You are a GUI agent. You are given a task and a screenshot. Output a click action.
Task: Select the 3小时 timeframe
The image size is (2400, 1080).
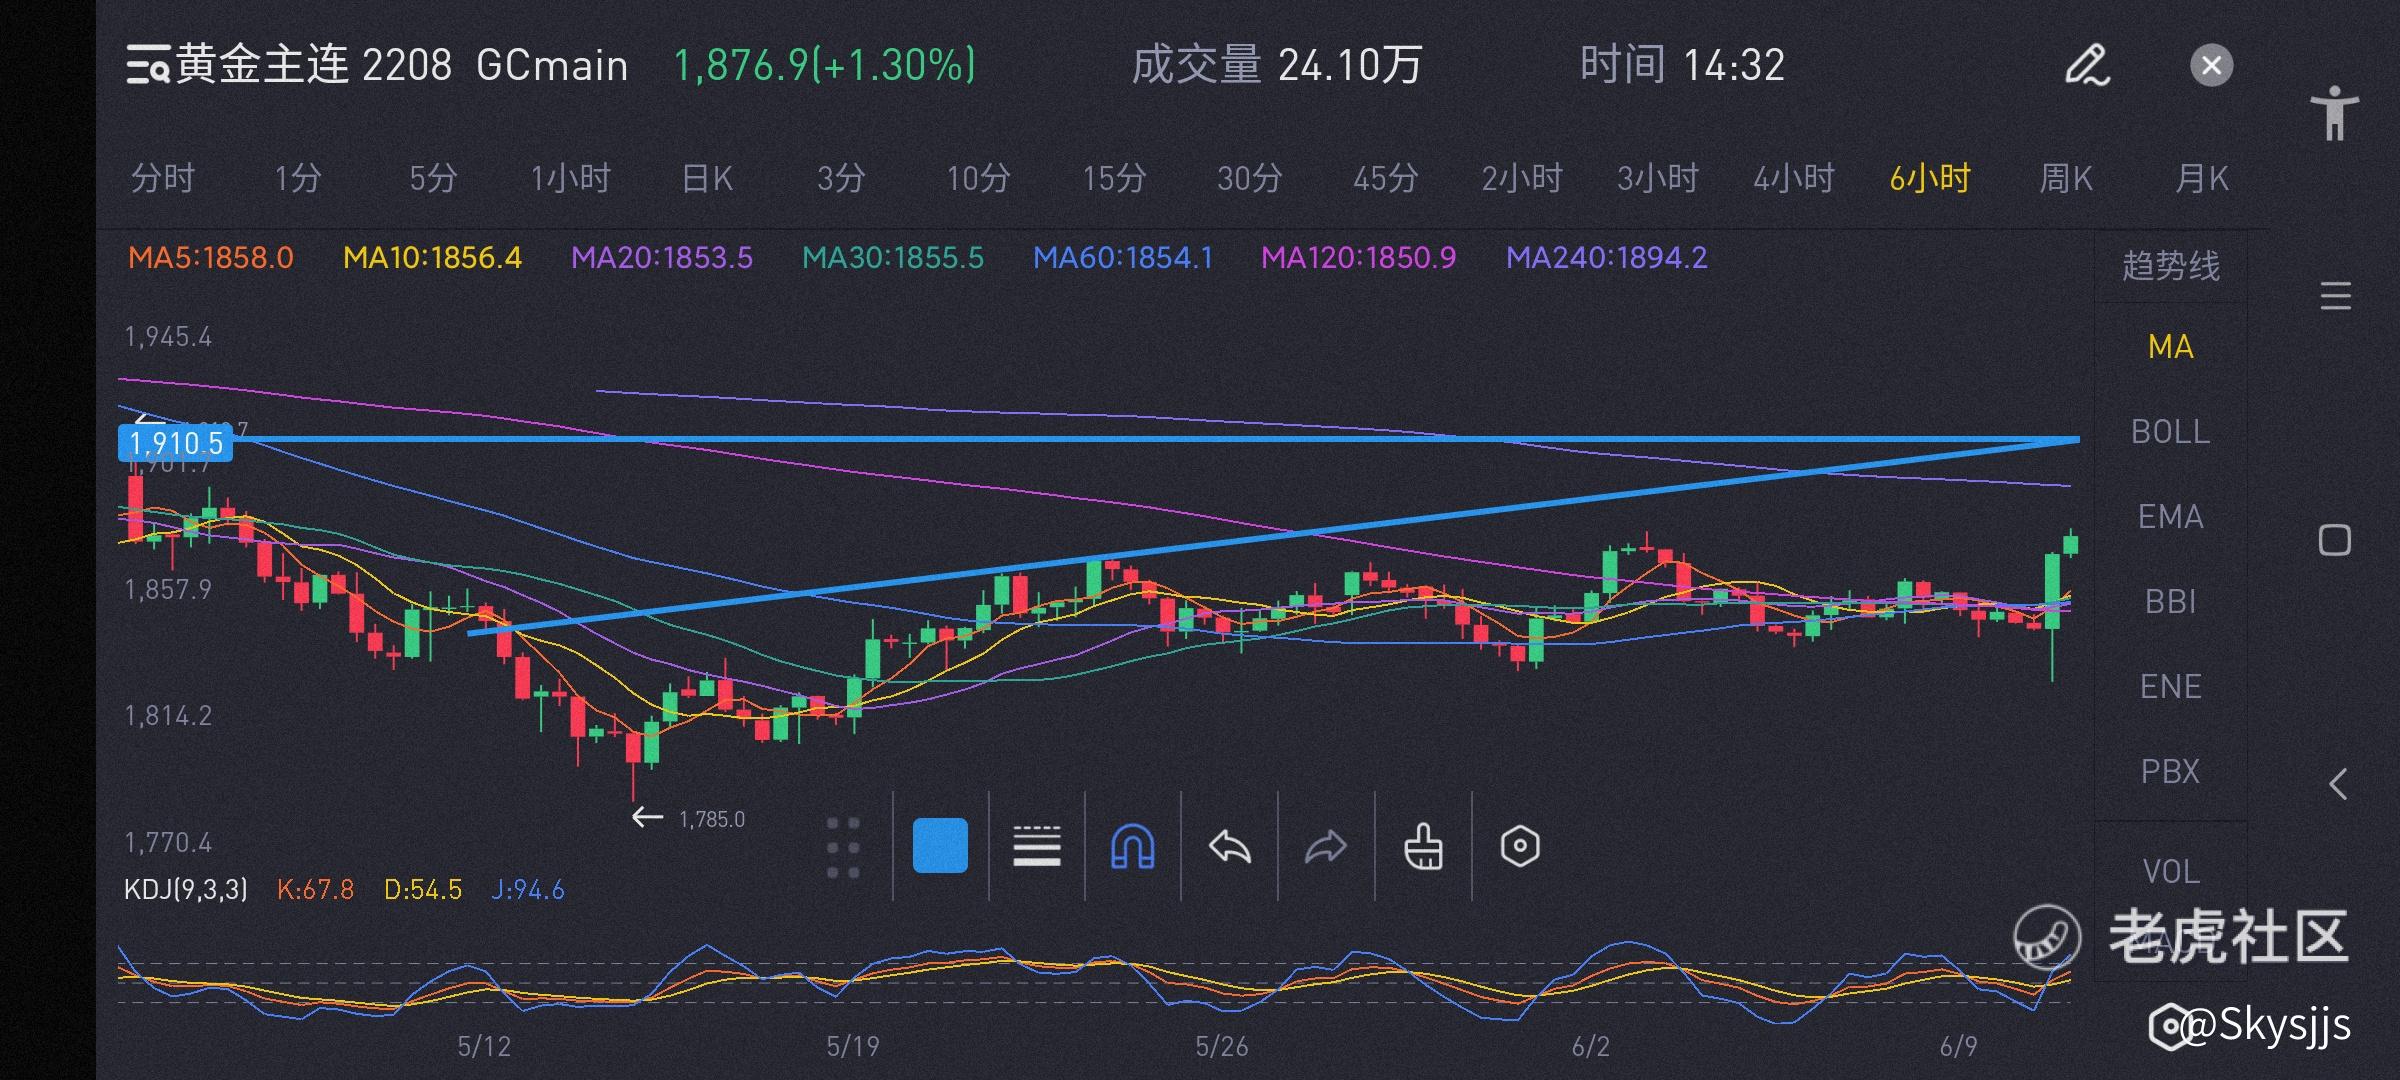tap(1658, 179)
